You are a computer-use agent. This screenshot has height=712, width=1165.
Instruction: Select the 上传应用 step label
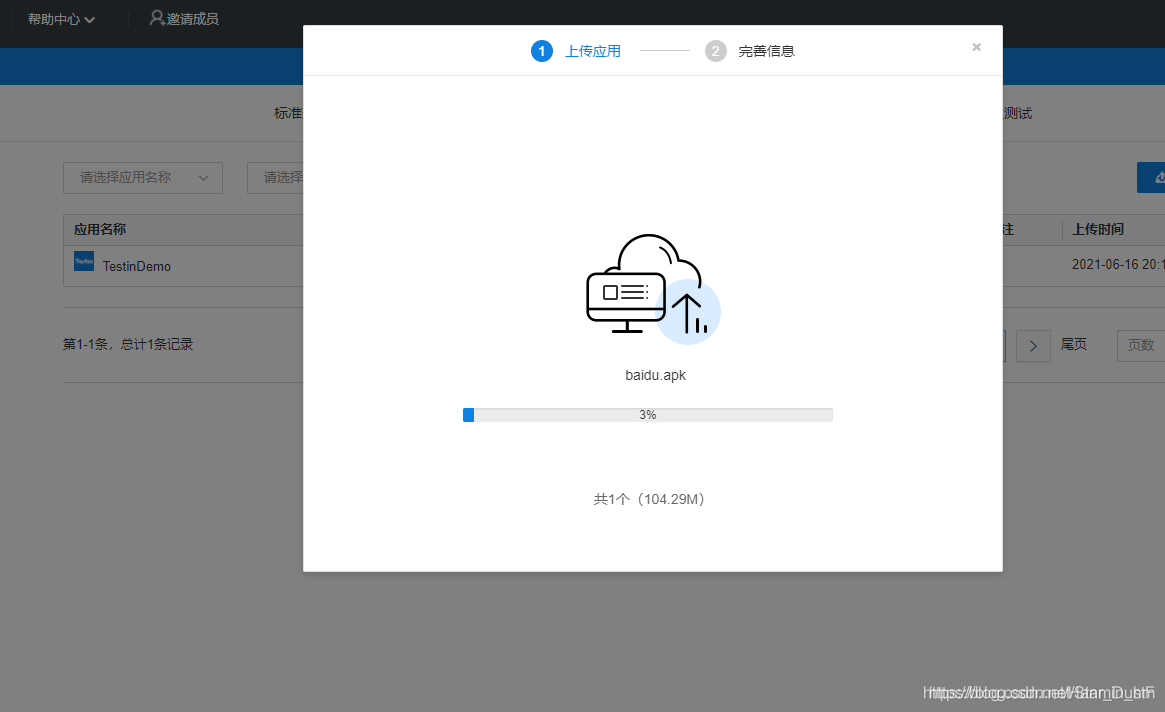593,50
